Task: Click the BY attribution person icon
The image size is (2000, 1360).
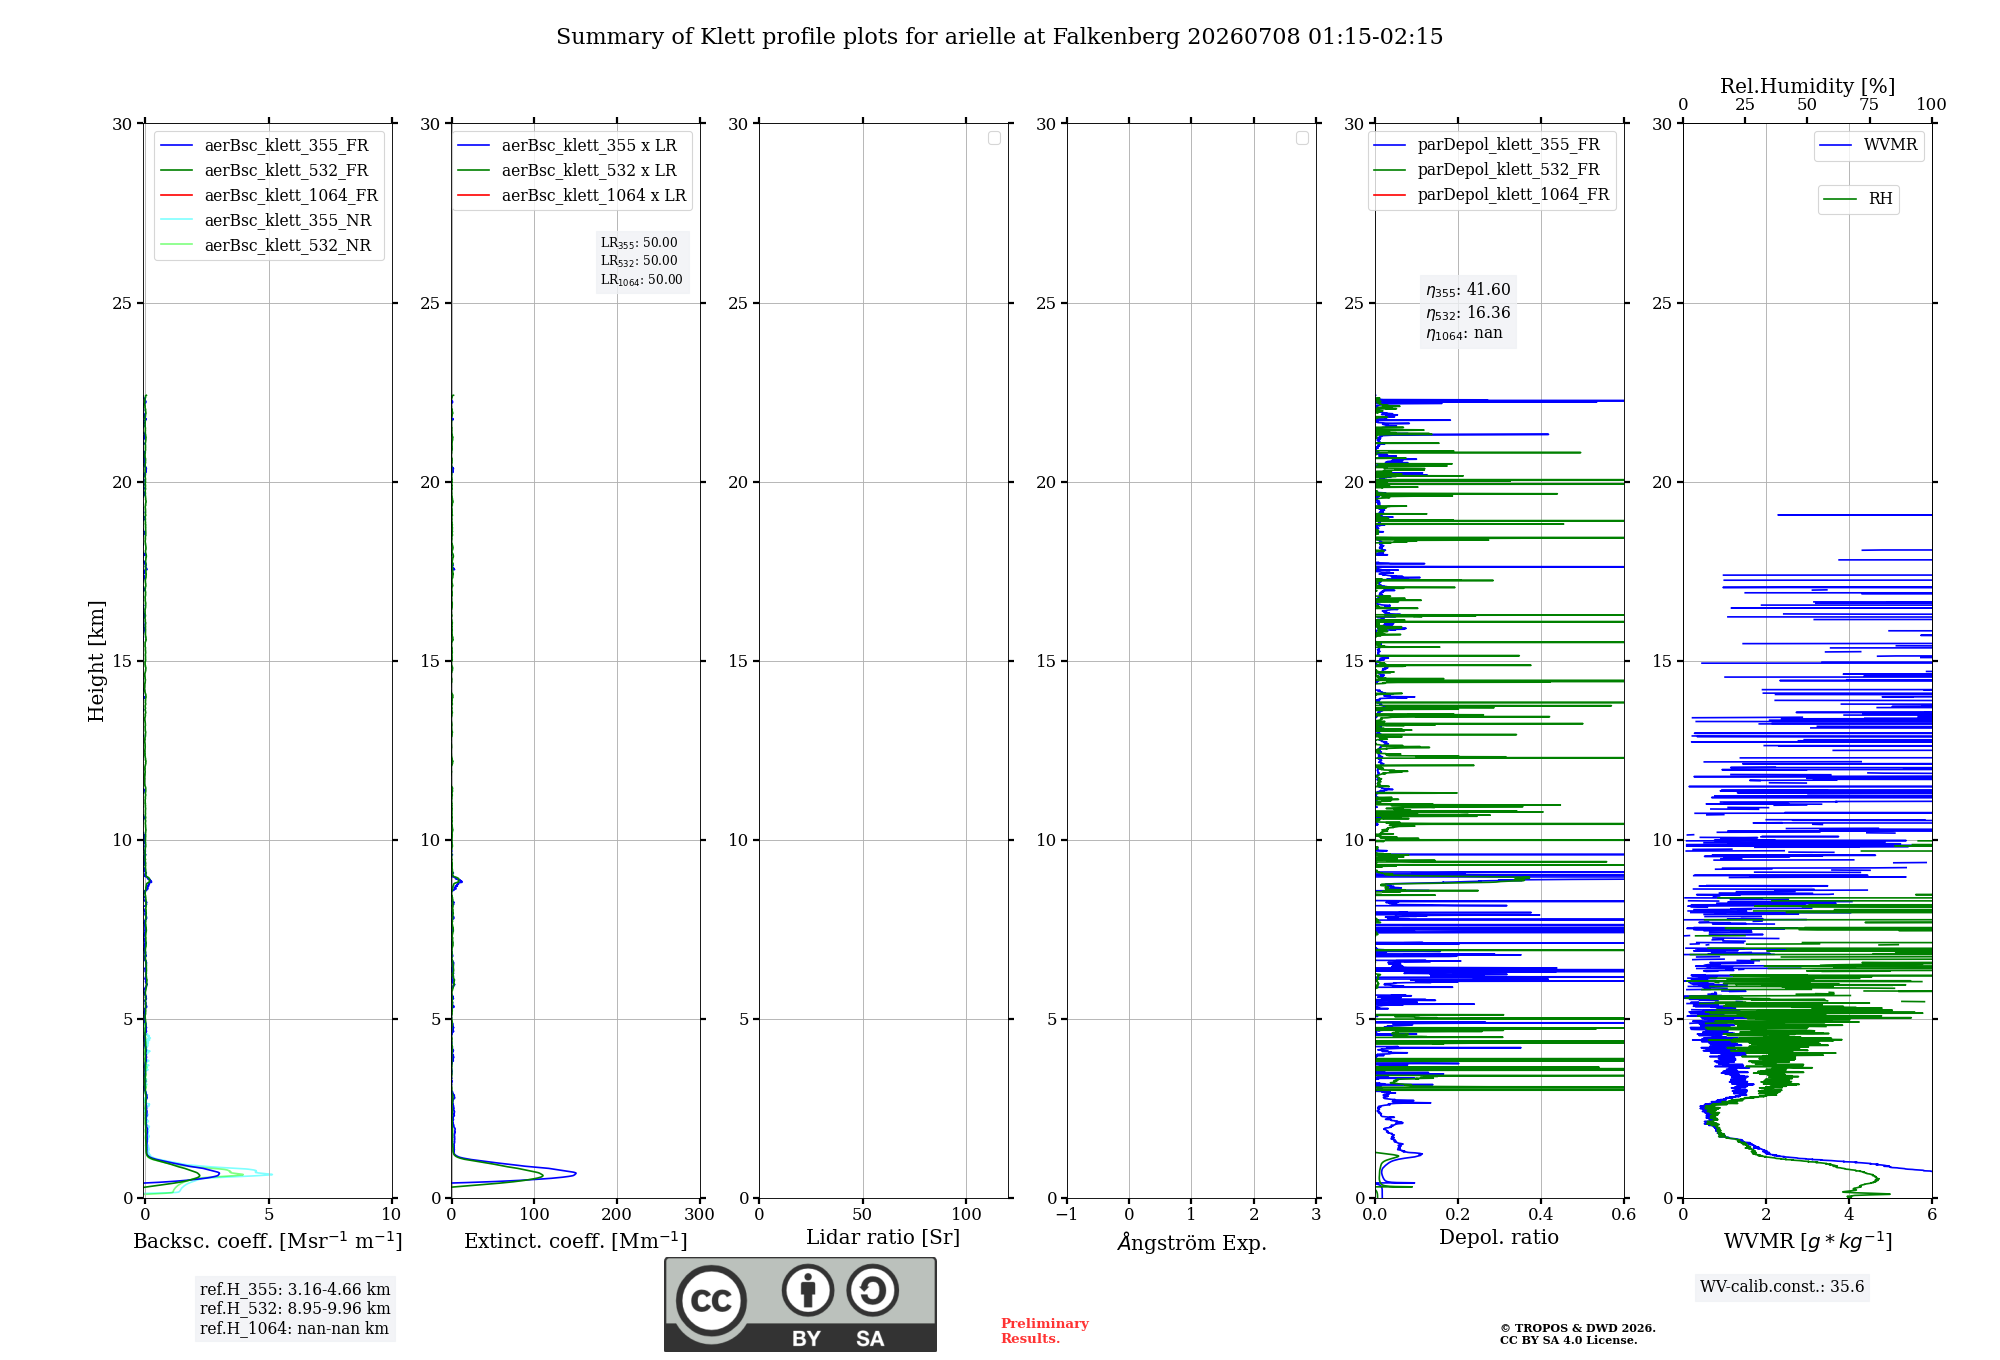Action: pyautogui.click(x=808, y=1289)
